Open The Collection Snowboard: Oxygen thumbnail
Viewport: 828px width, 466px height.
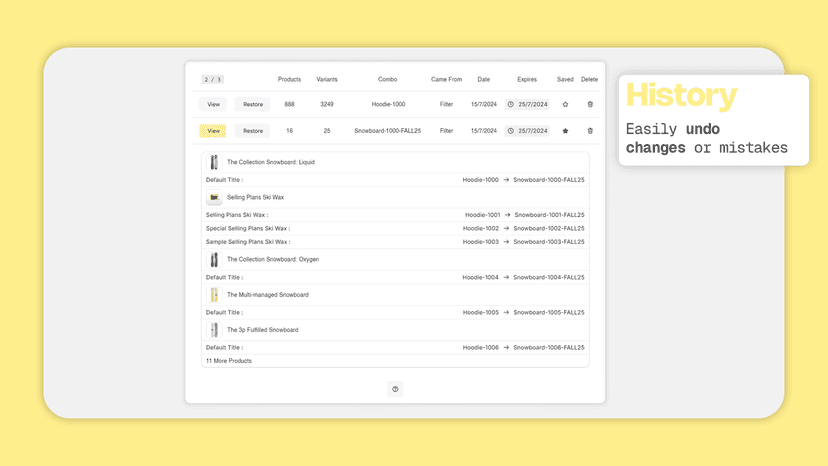214,259
